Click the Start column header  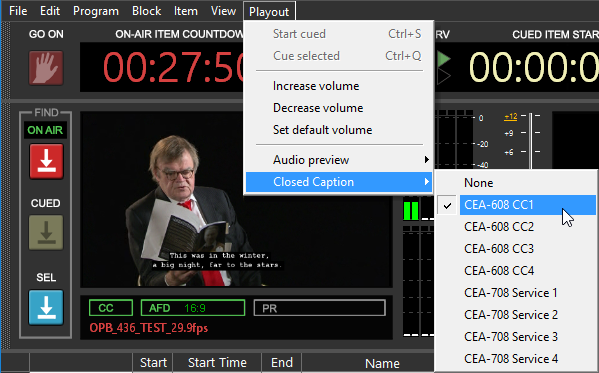tap(153, 362)
